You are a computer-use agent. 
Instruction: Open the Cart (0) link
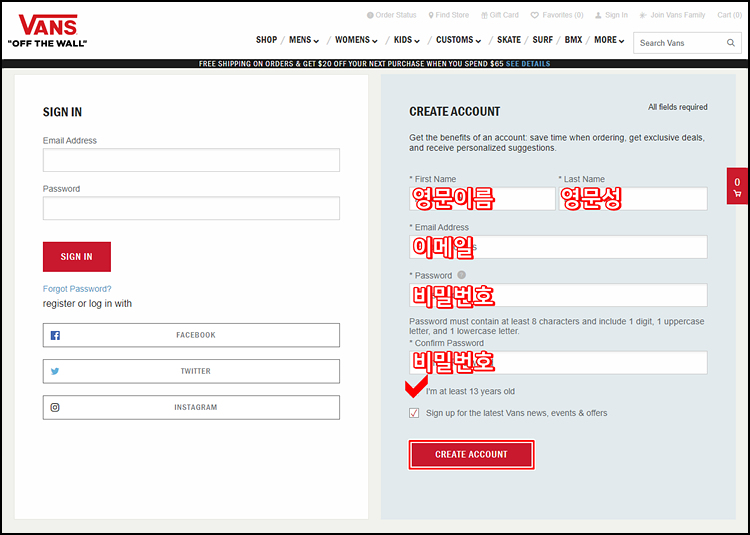pyautogui.click(x=729, y=15)
